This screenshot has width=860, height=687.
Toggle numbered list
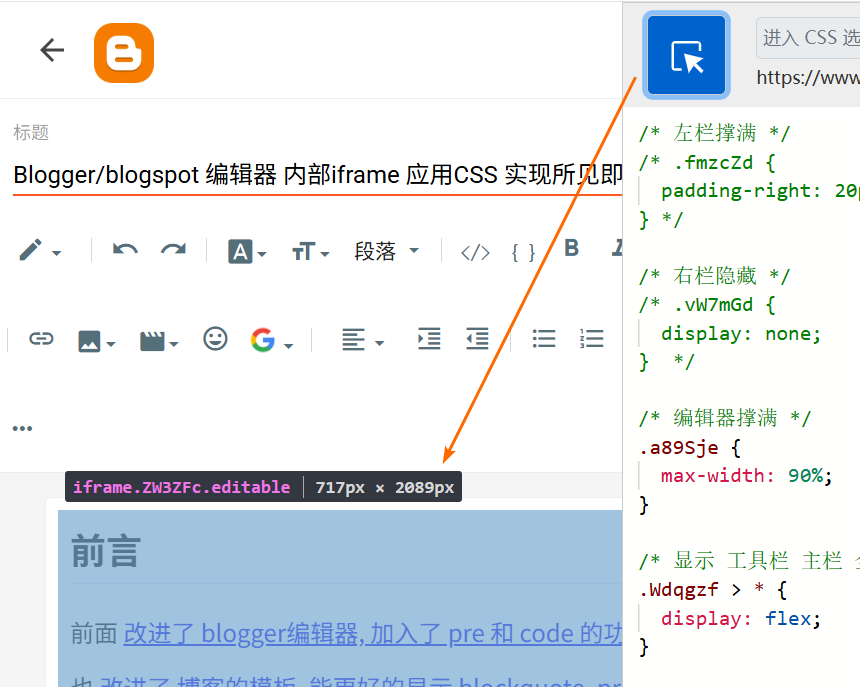[592, 338]
